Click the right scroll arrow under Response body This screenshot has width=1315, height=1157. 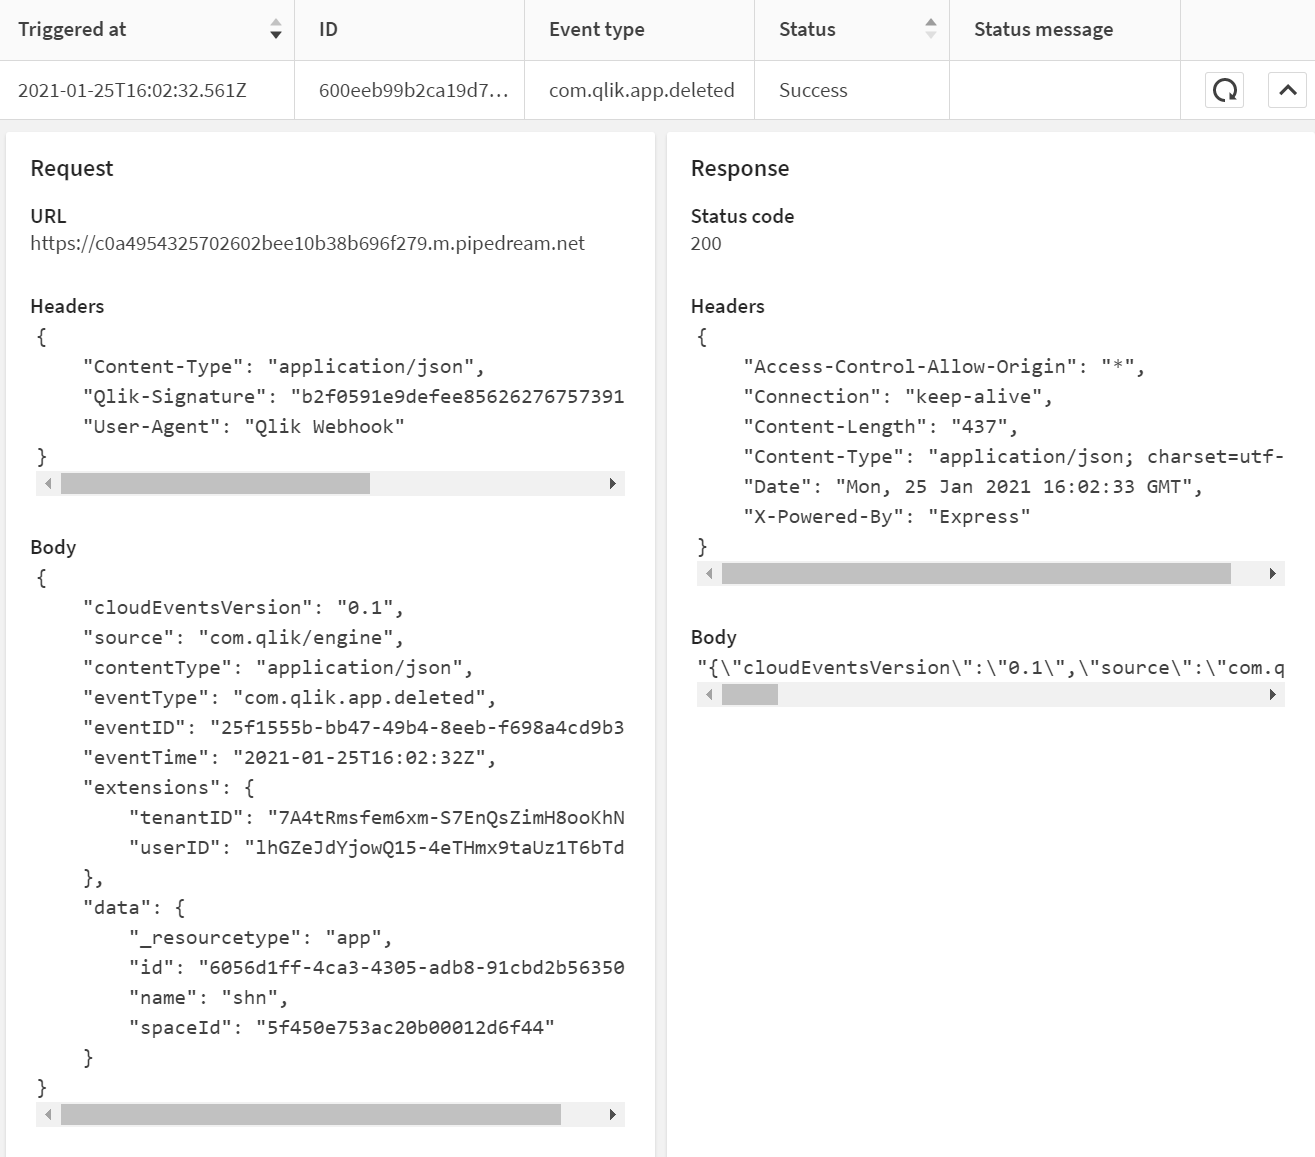pos(1274,693)
